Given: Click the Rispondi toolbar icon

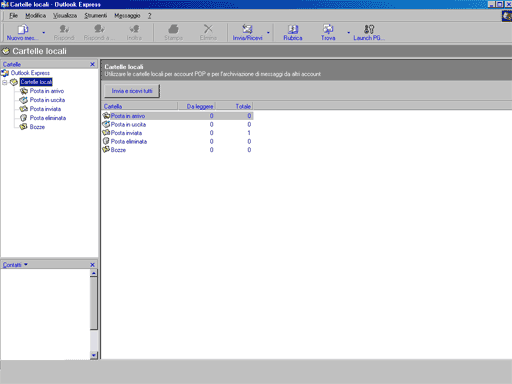Looking at the screenshot, I should [64, 29].
